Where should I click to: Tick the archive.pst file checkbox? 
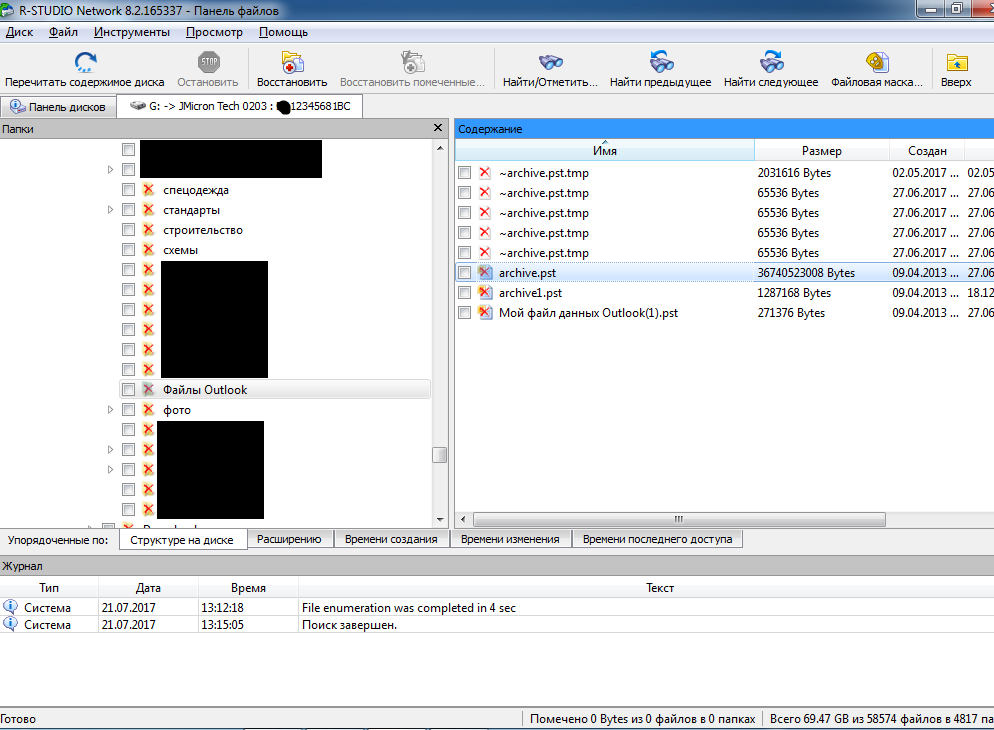tap(465, 272)
